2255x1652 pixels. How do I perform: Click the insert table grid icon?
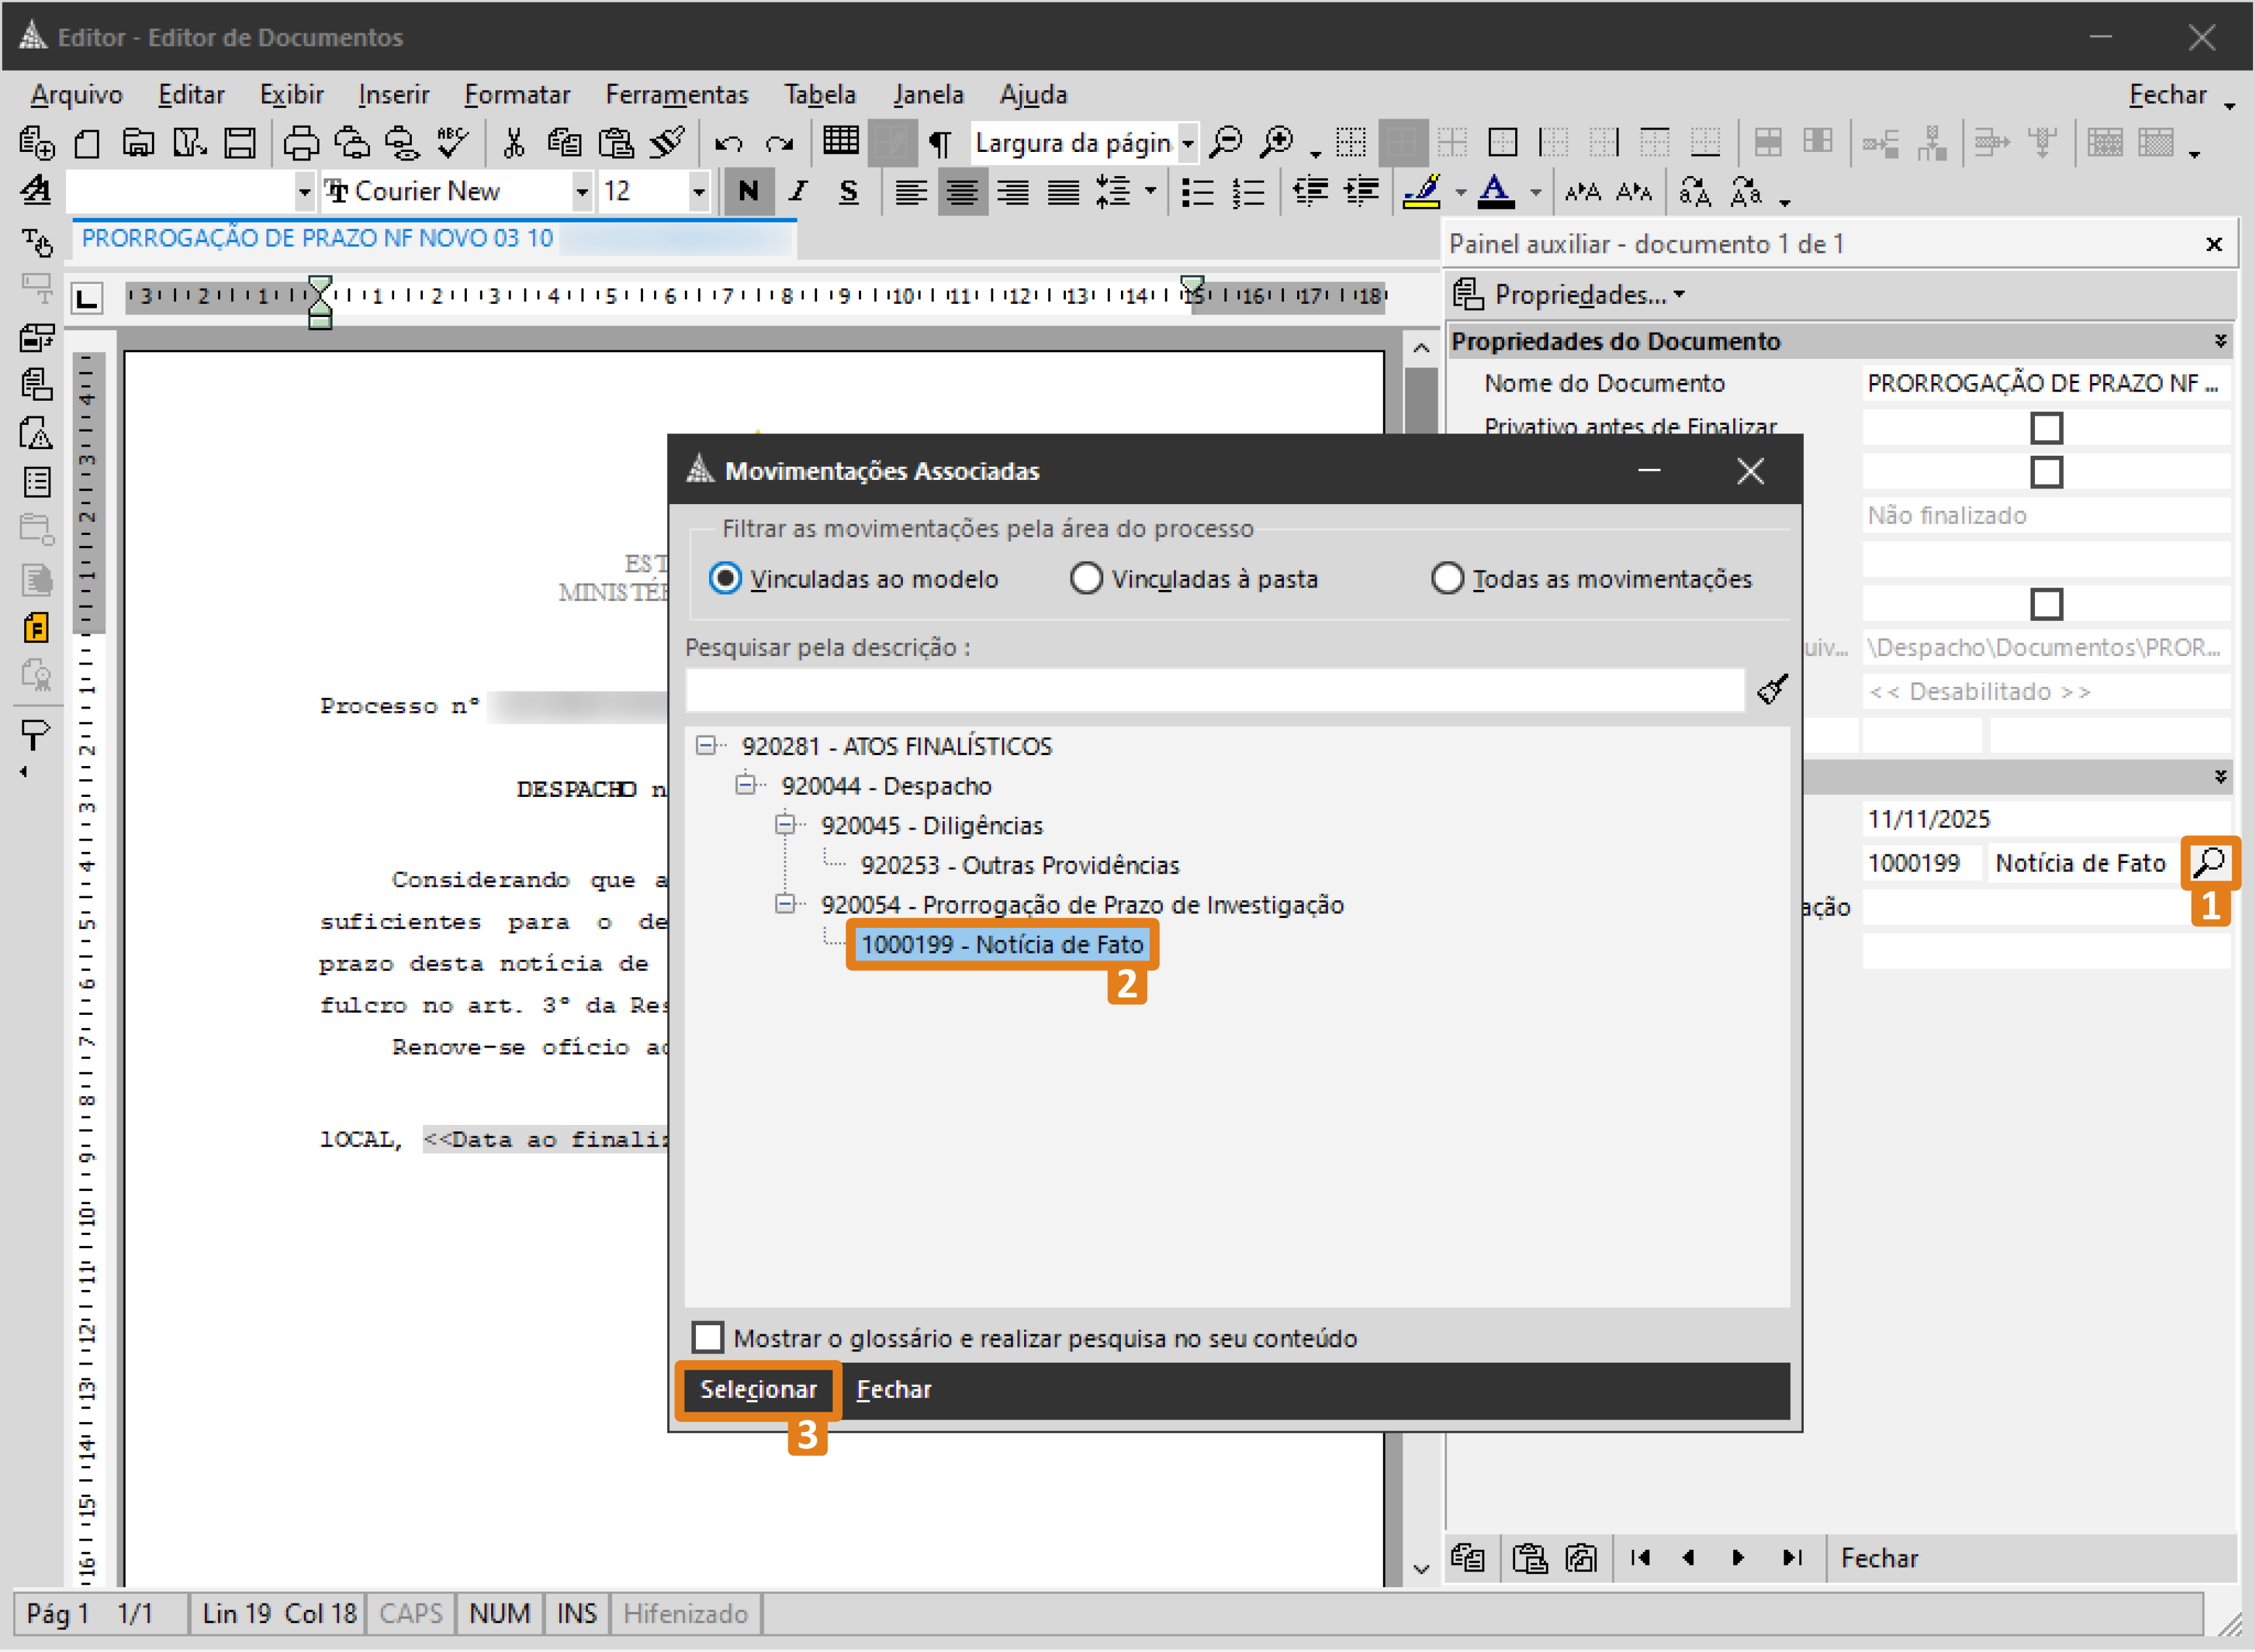[x=840, y=141]
